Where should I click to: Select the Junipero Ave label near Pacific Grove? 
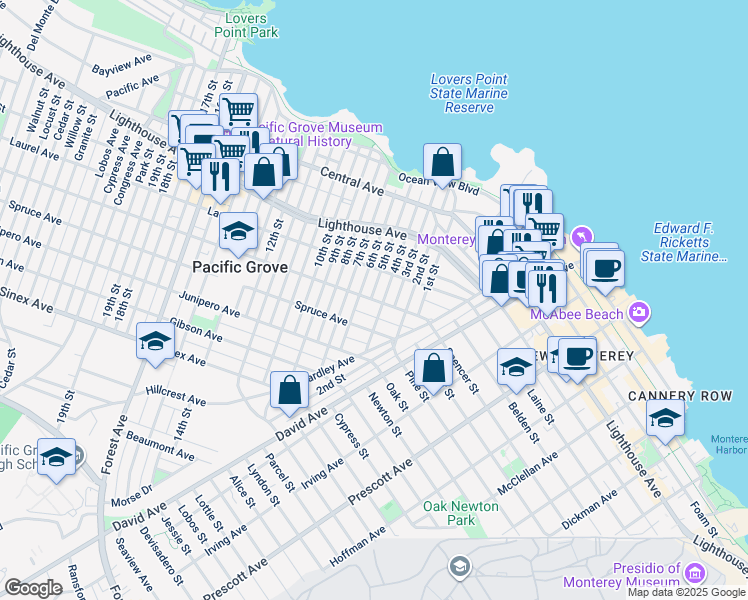(x=209, y=304)
